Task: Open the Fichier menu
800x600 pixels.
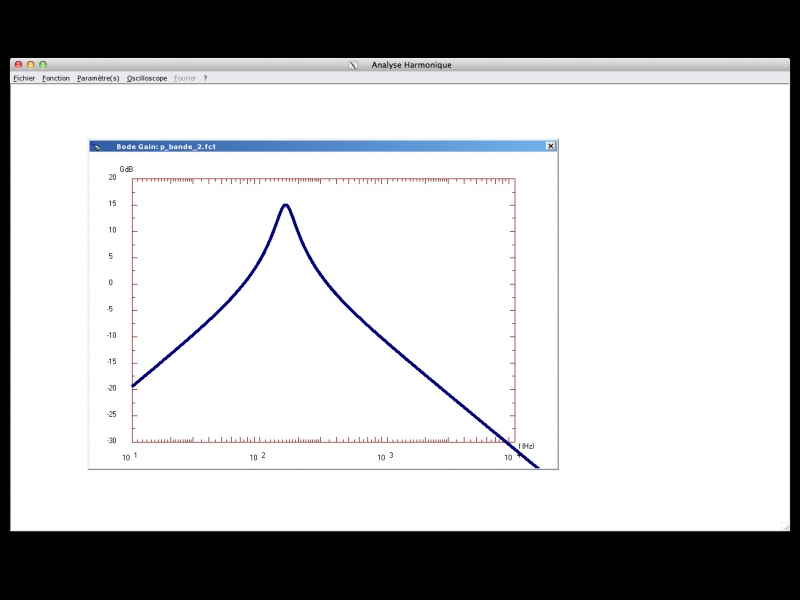Action: tap(24, 78)
